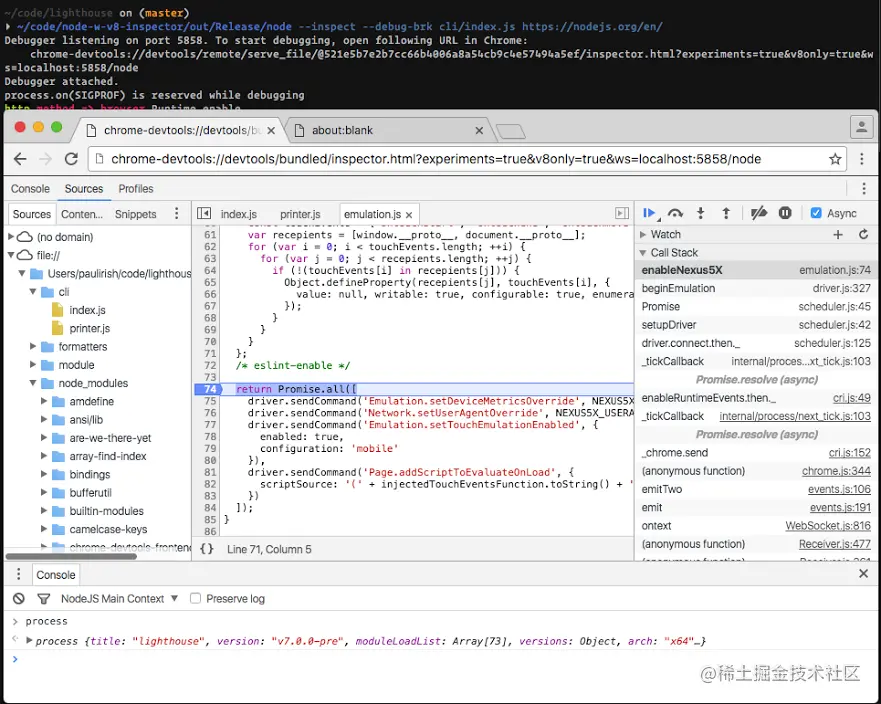The width and height of the screenshot is (881, 704).
Task: Toggle the Async checkbox
Action: (816, 213)
